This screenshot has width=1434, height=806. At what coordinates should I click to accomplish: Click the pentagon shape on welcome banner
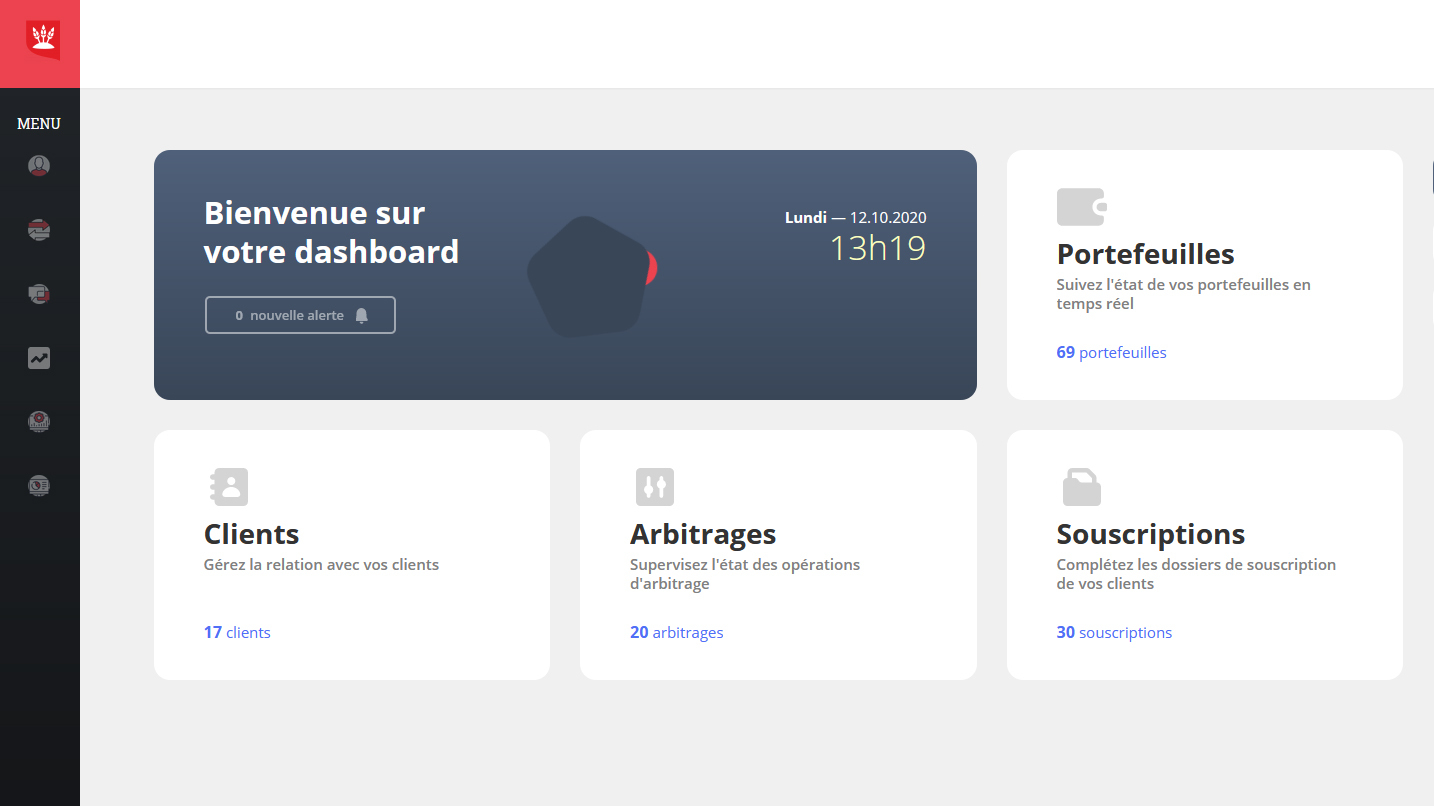(x=585, y=277)
